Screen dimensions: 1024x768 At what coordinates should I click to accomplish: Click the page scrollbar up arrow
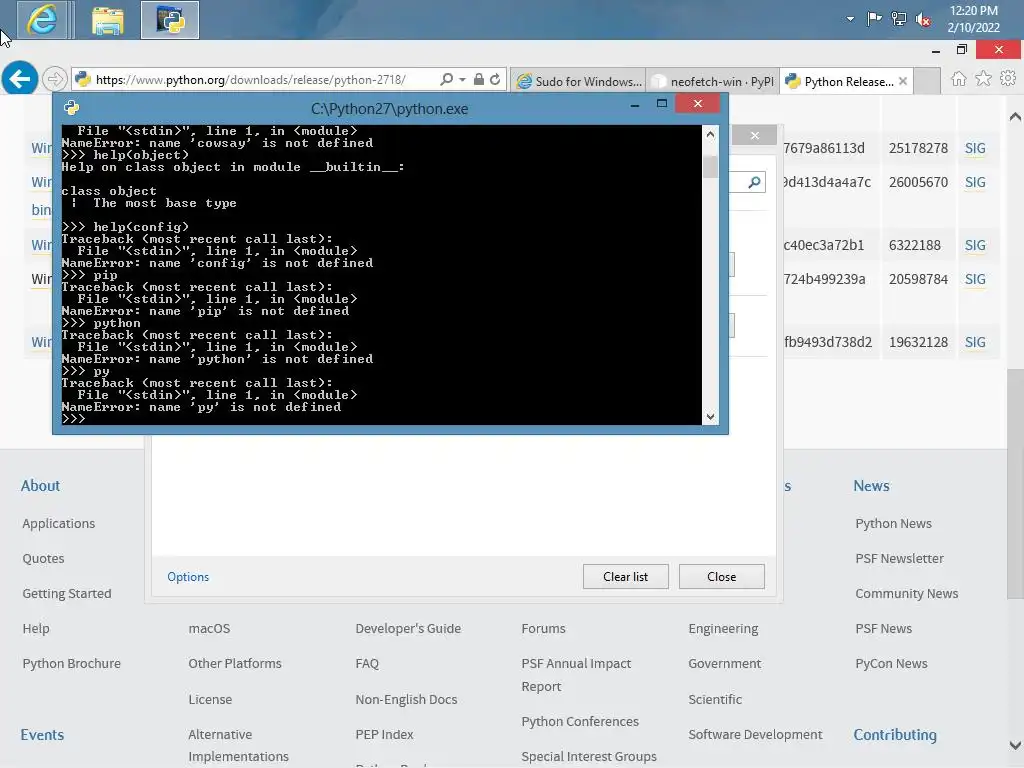[1015, 117]
